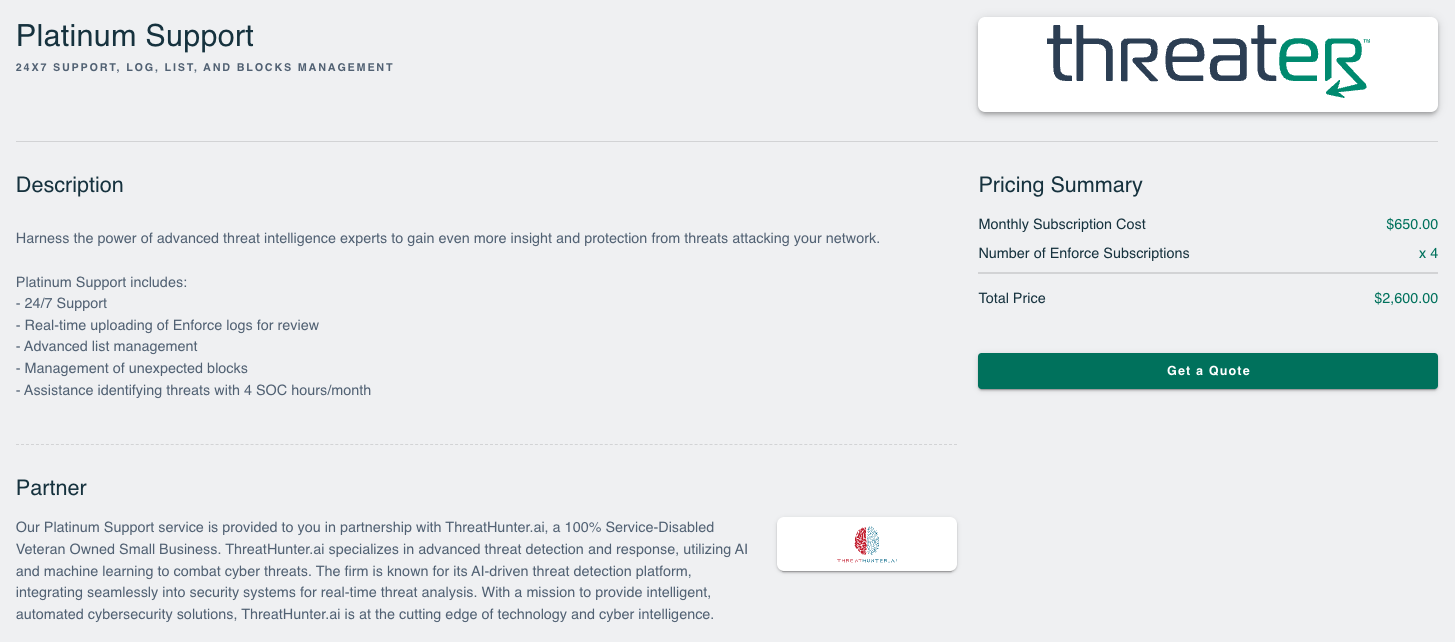The height and width of the screenshot is (642, 1455).
Task: Click the SOC hours/month list item
Action: pos(194,390)
